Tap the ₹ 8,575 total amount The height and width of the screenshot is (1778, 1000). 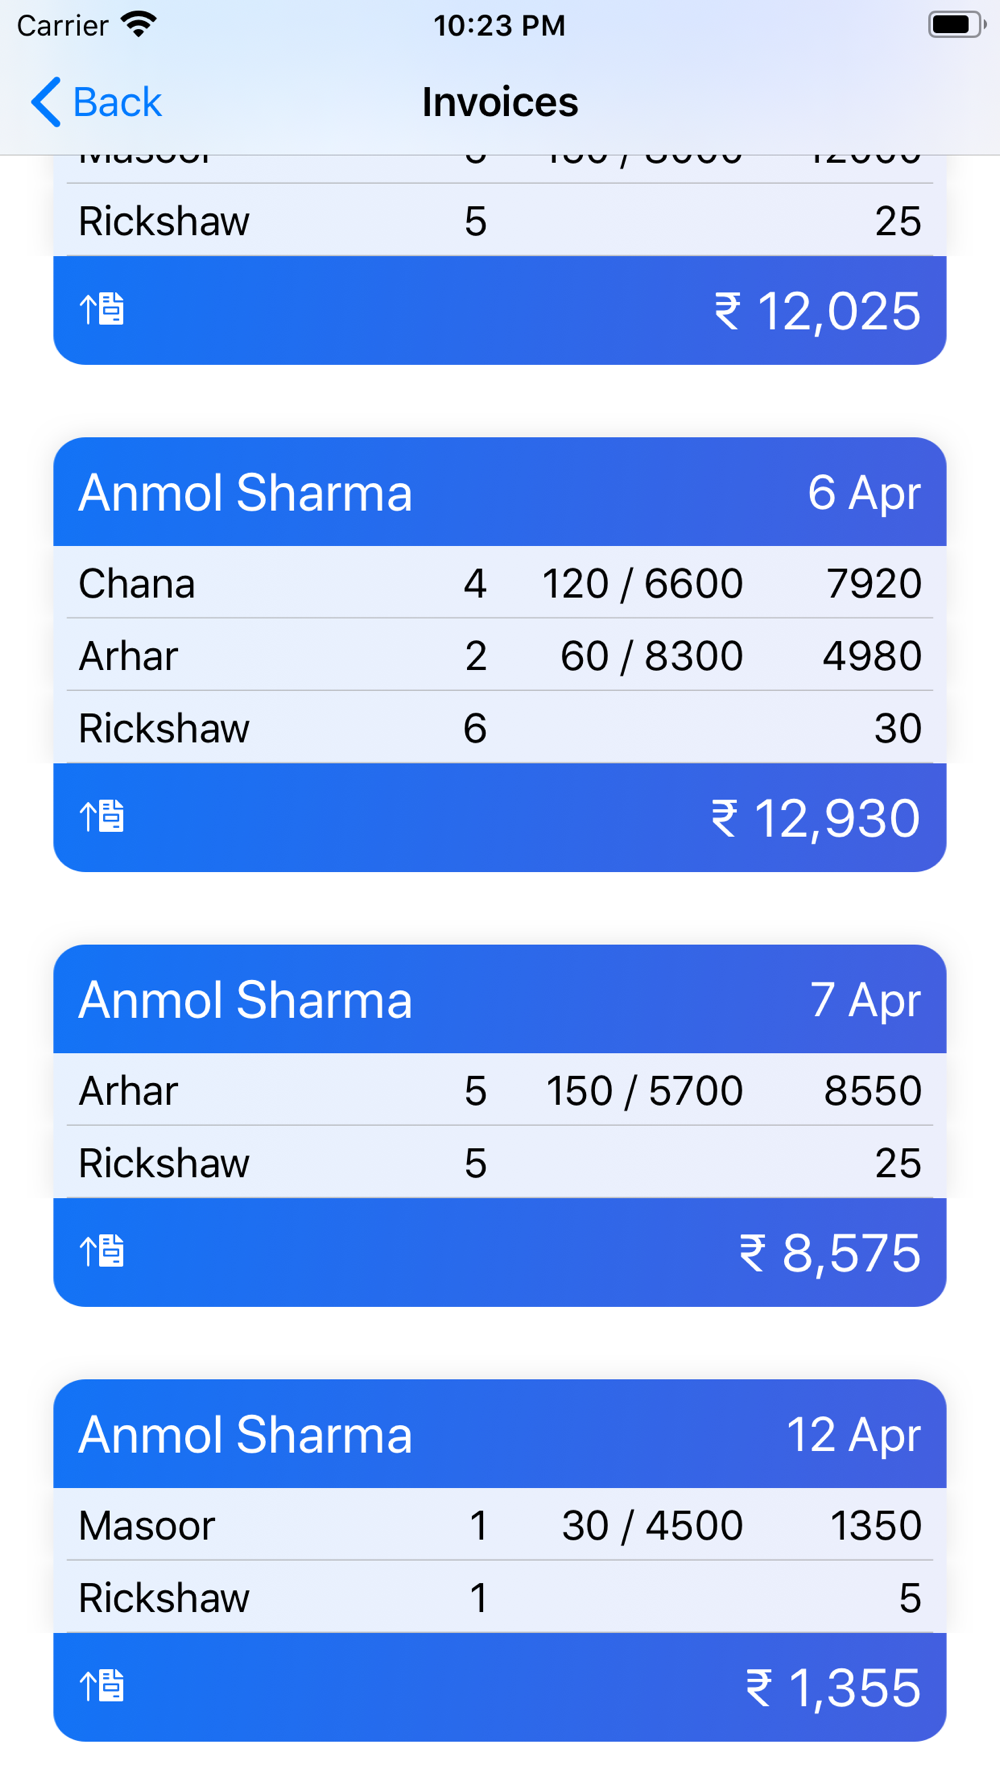pos(829,1253)
